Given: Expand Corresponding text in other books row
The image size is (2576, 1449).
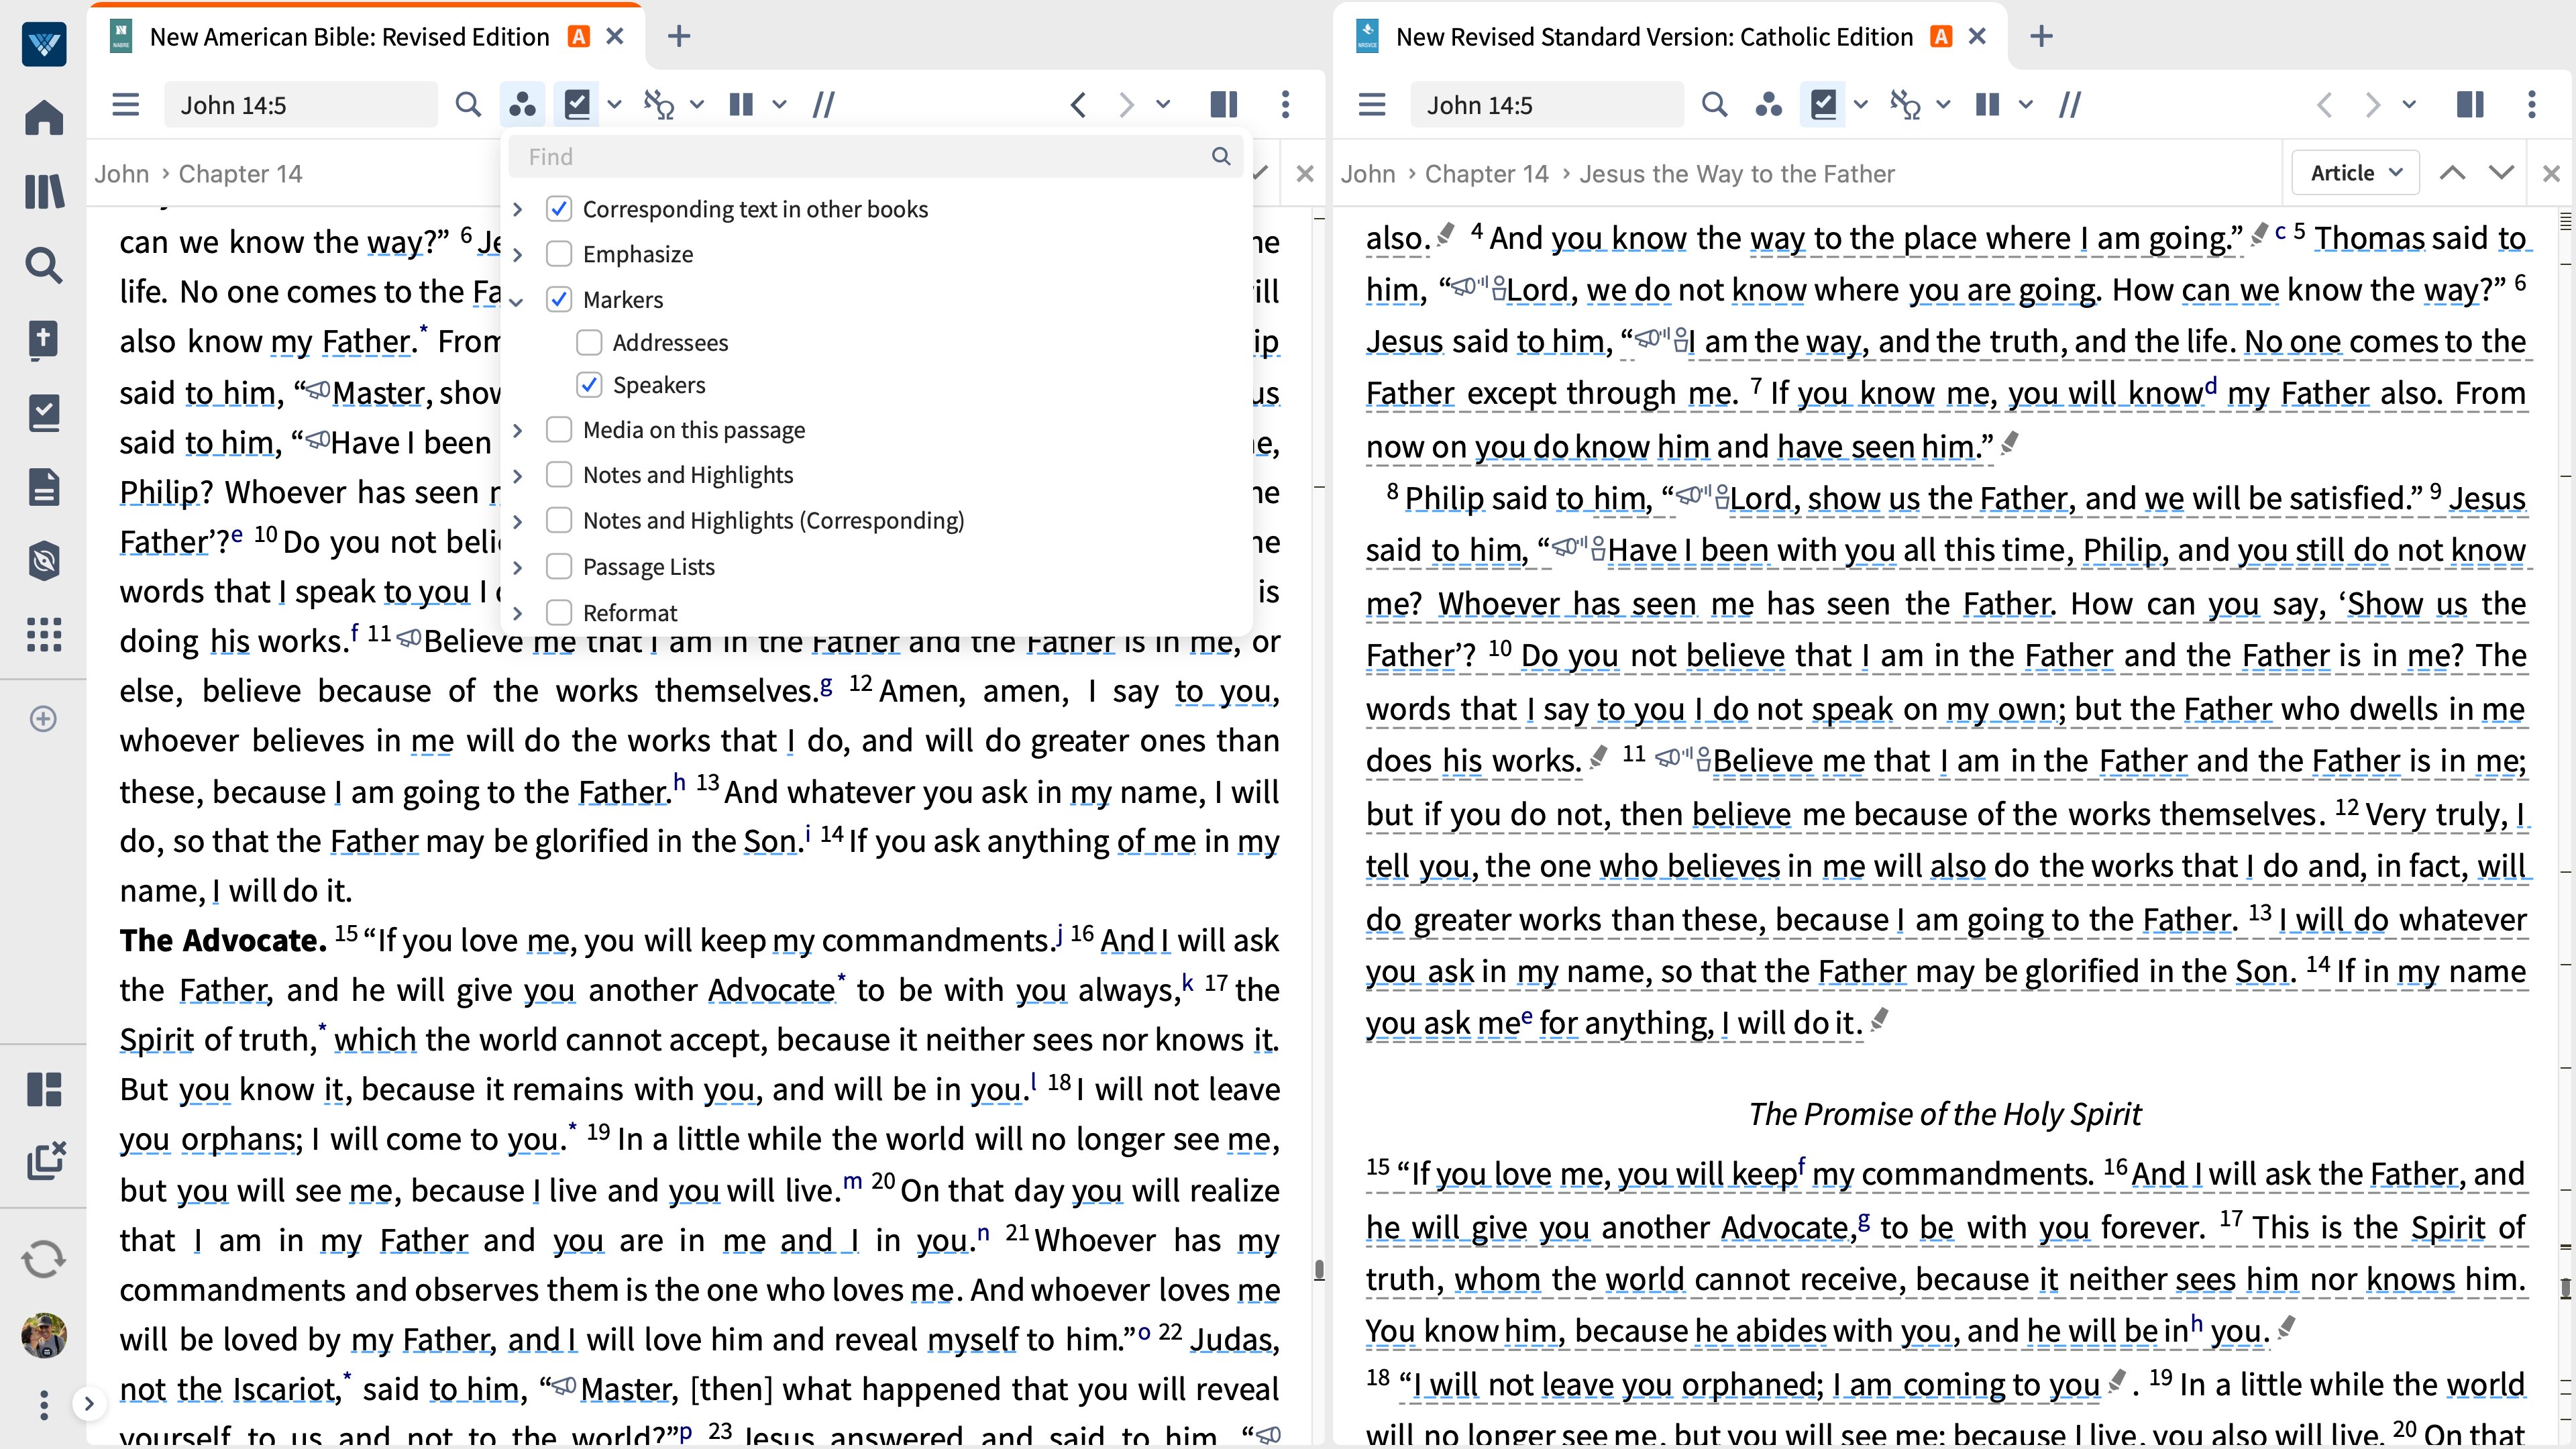Looking at the screenshot, I should pyautogui.click(x=517, y=209).
